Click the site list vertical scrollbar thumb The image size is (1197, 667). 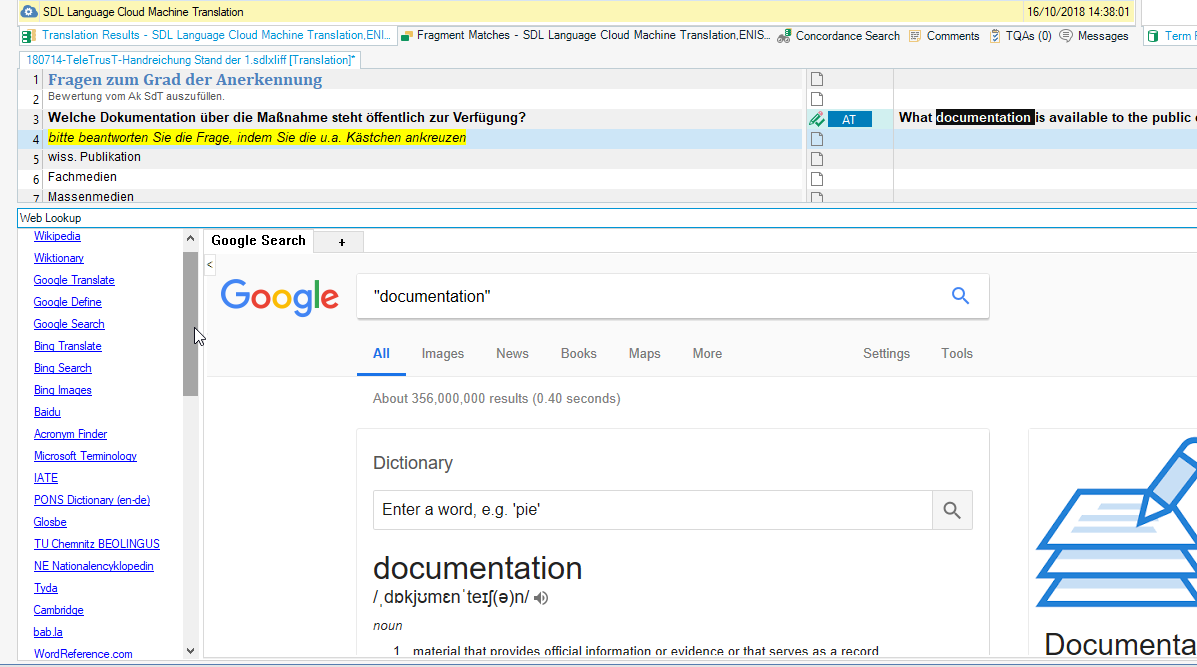click(190, 324)
